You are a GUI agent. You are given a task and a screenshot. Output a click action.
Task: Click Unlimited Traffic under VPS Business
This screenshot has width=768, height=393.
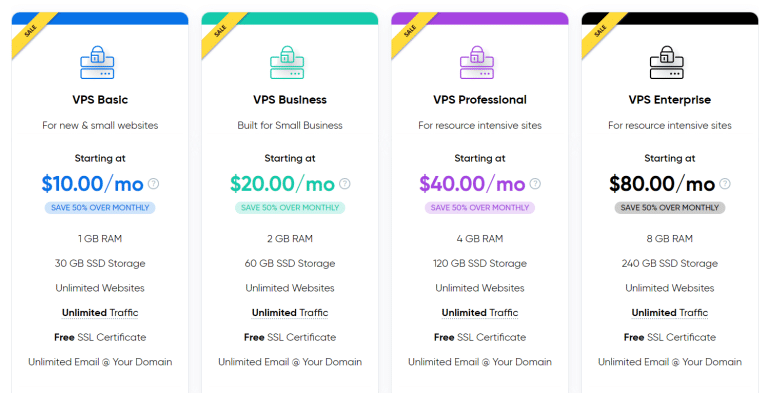[290, 313]
